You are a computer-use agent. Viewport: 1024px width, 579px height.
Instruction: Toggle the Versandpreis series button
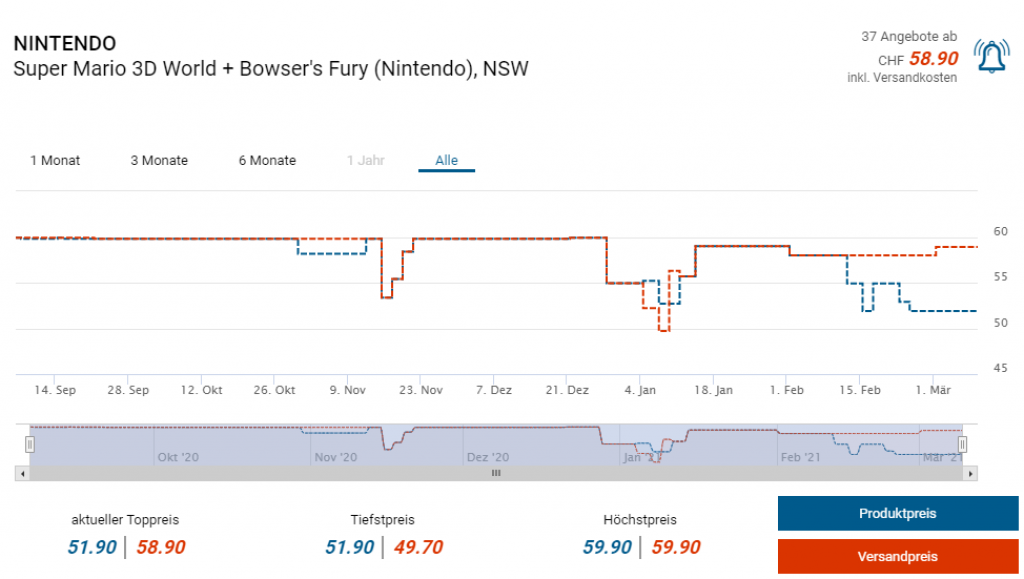tap(897, 556)
